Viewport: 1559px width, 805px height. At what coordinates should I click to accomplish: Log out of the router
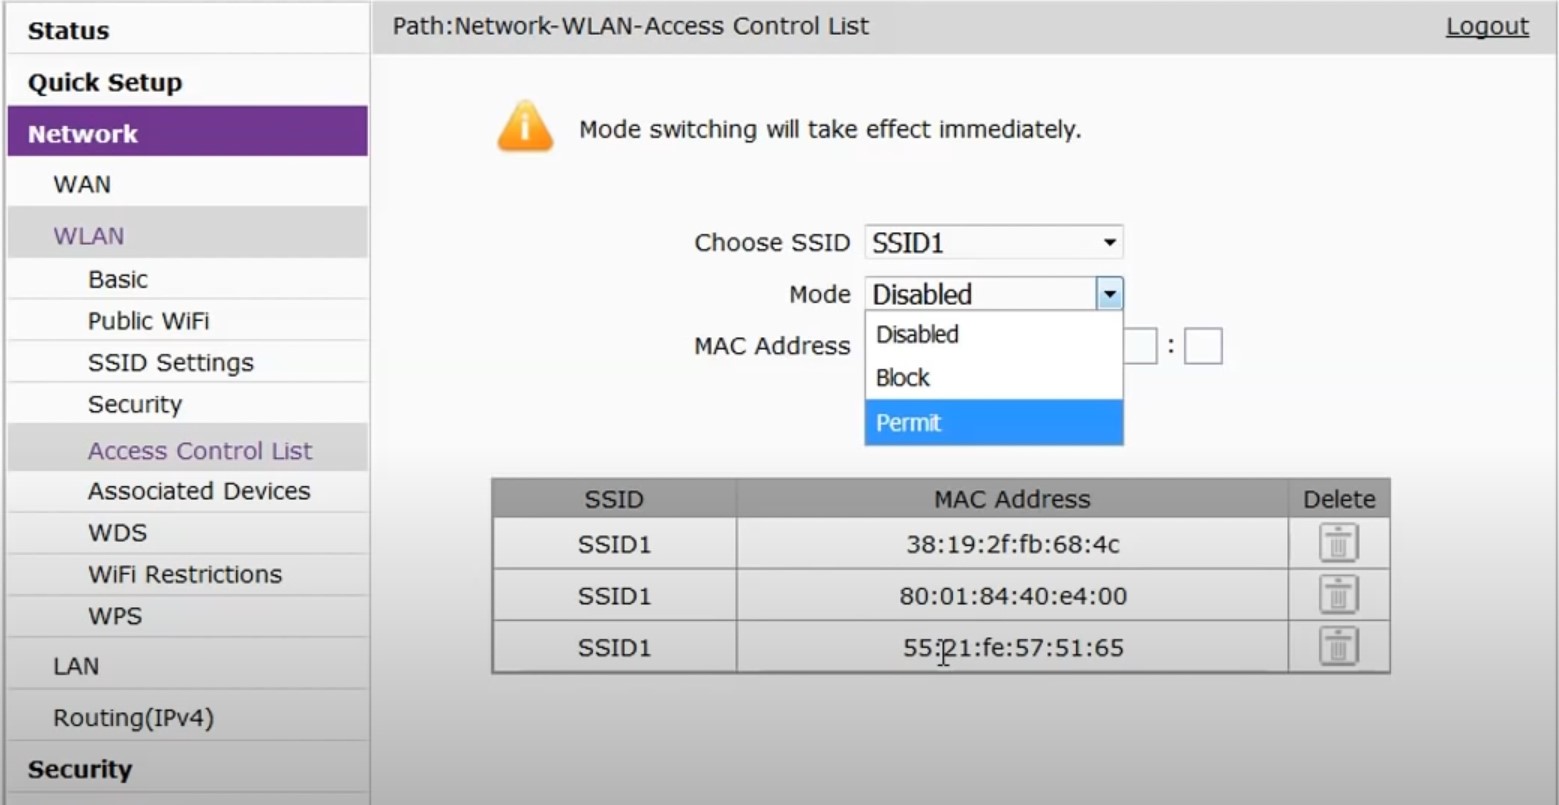(x=1486, y=27)
